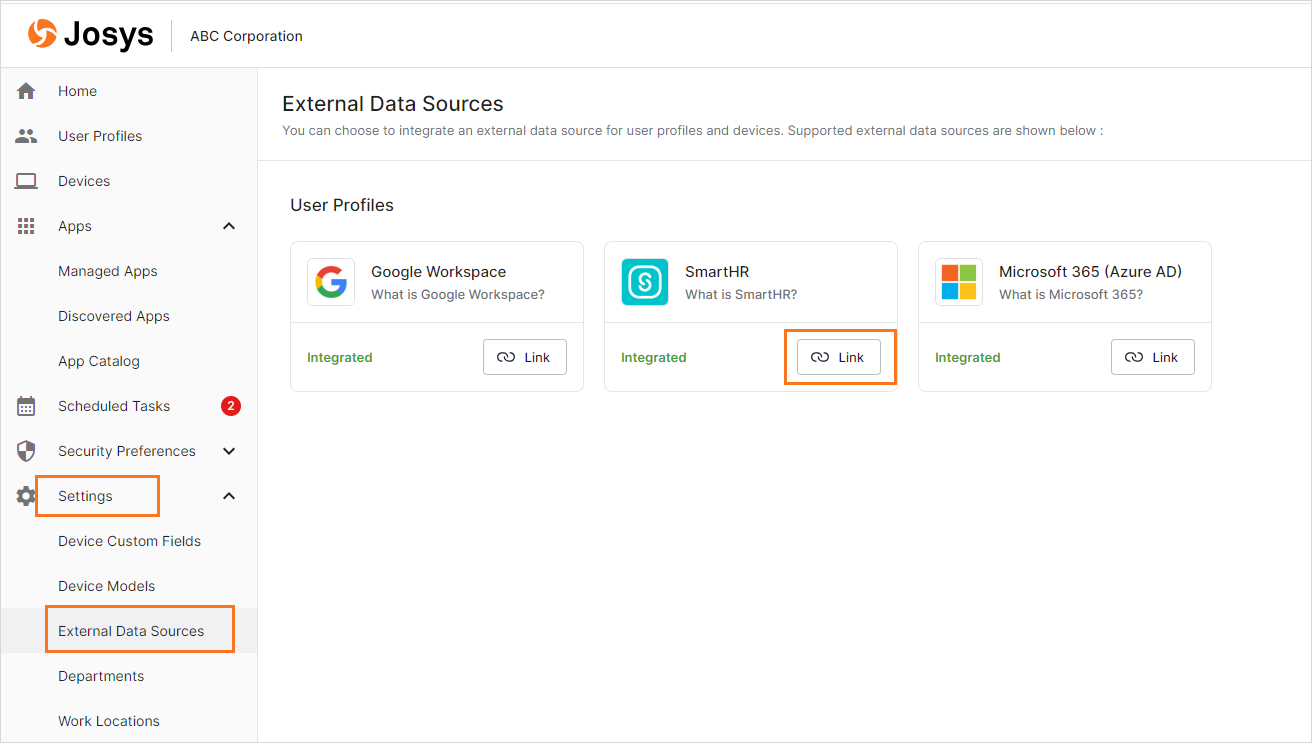
Task: Click the Security Preferences shield icon
Action: 26,451
